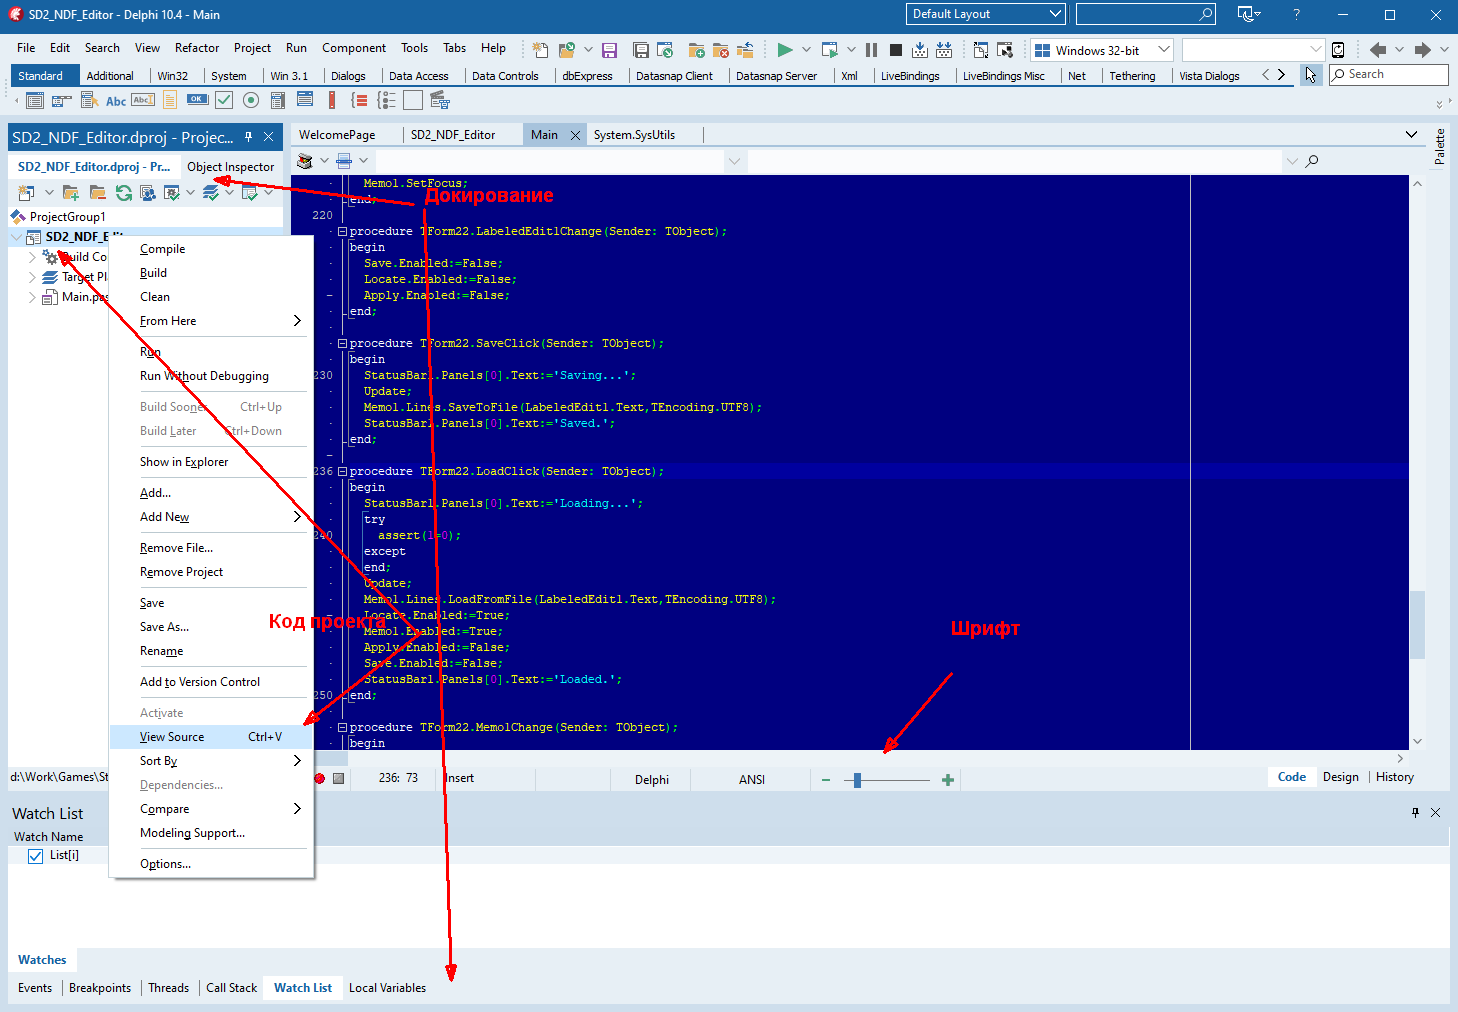Open the Windows 32-bit platform dropdown

(1164, 50)
